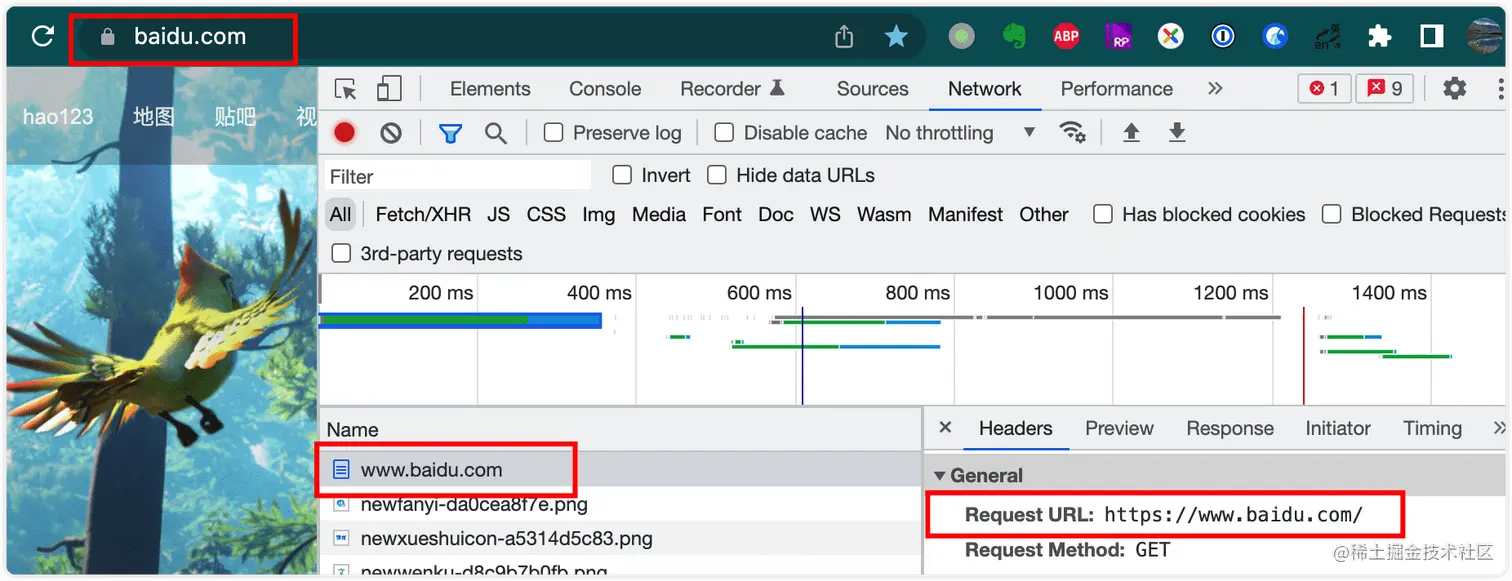
Task: Collapse the General section triangle
Action: tap(939, 476)
